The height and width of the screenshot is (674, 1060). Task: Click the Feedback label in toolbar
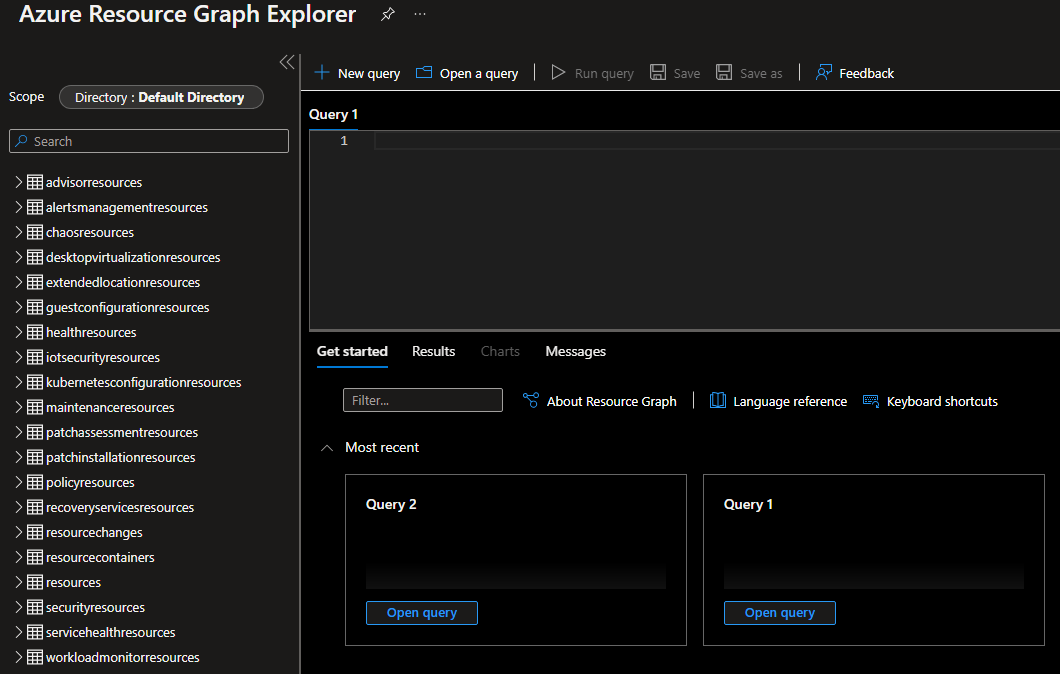point(866,73)
